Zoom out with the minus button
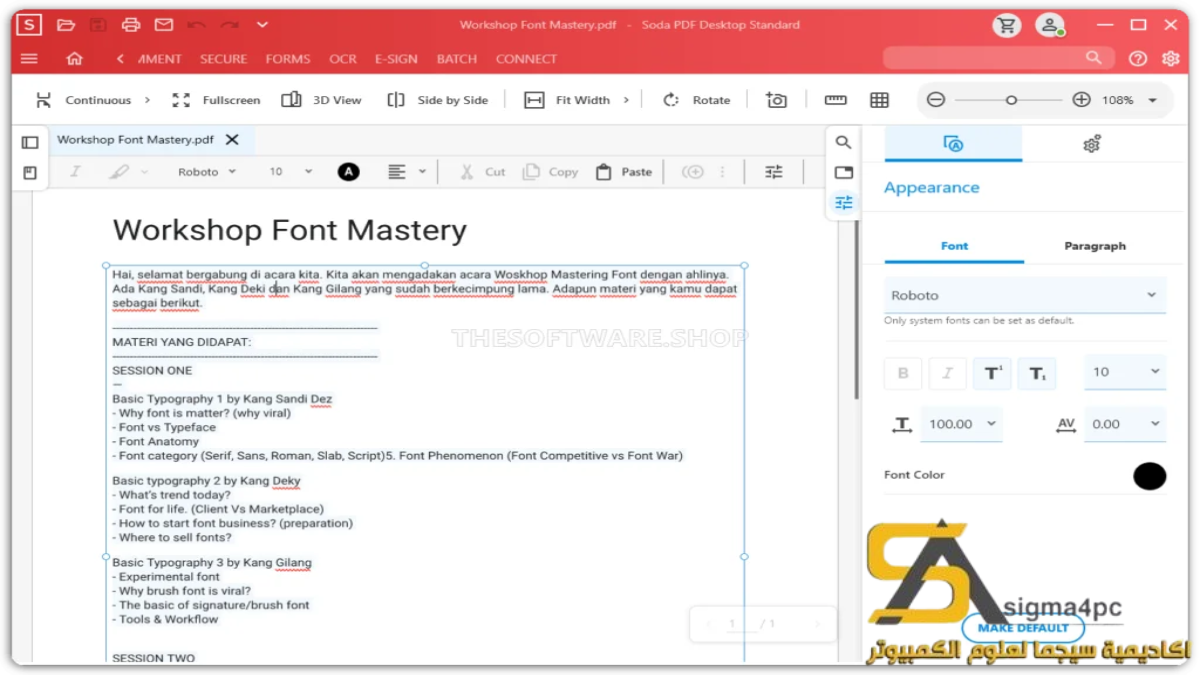The height and width of the screenshot is (675, 1200). (x=936, y=100)
